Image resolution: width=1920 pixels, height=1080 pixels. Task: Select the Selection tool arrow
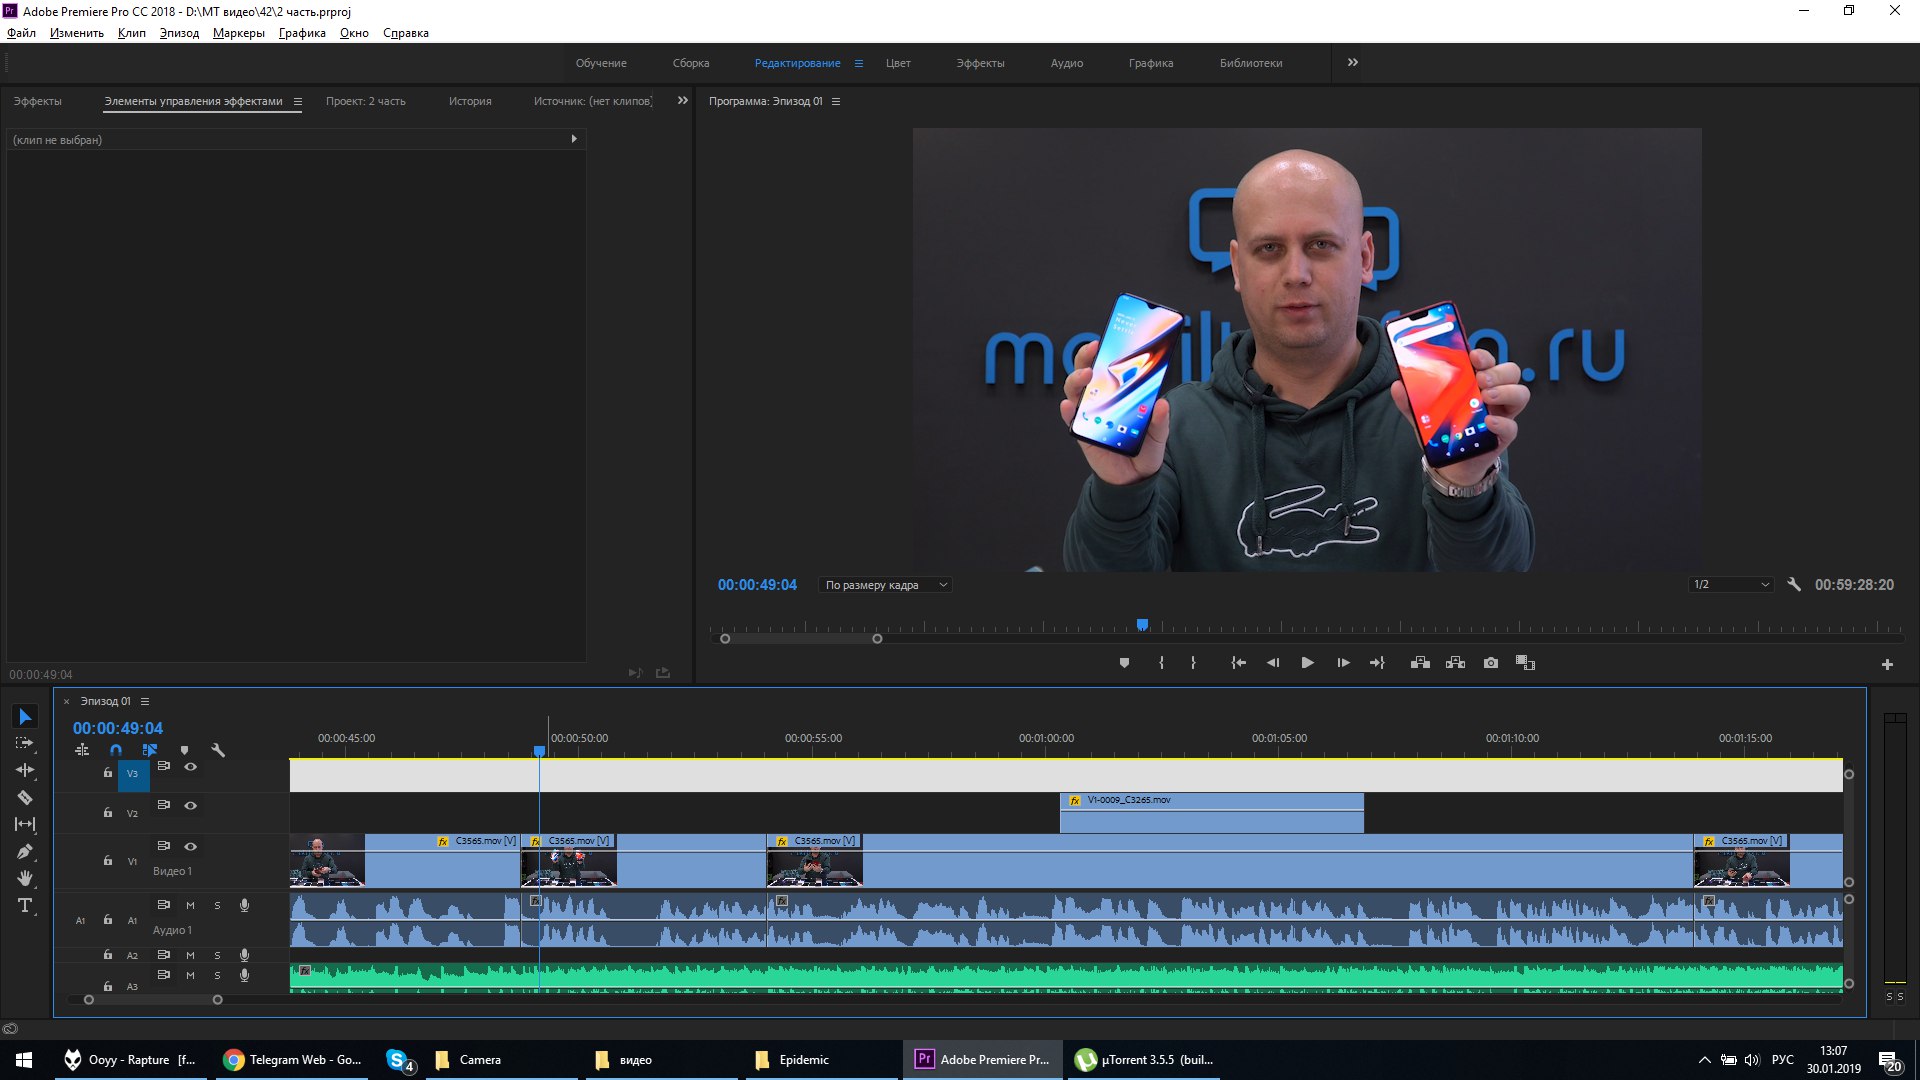25,717
